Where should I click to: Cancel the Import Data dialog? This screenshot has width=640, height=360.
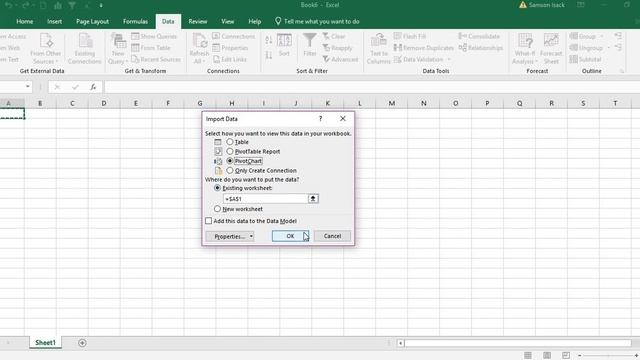332,236
